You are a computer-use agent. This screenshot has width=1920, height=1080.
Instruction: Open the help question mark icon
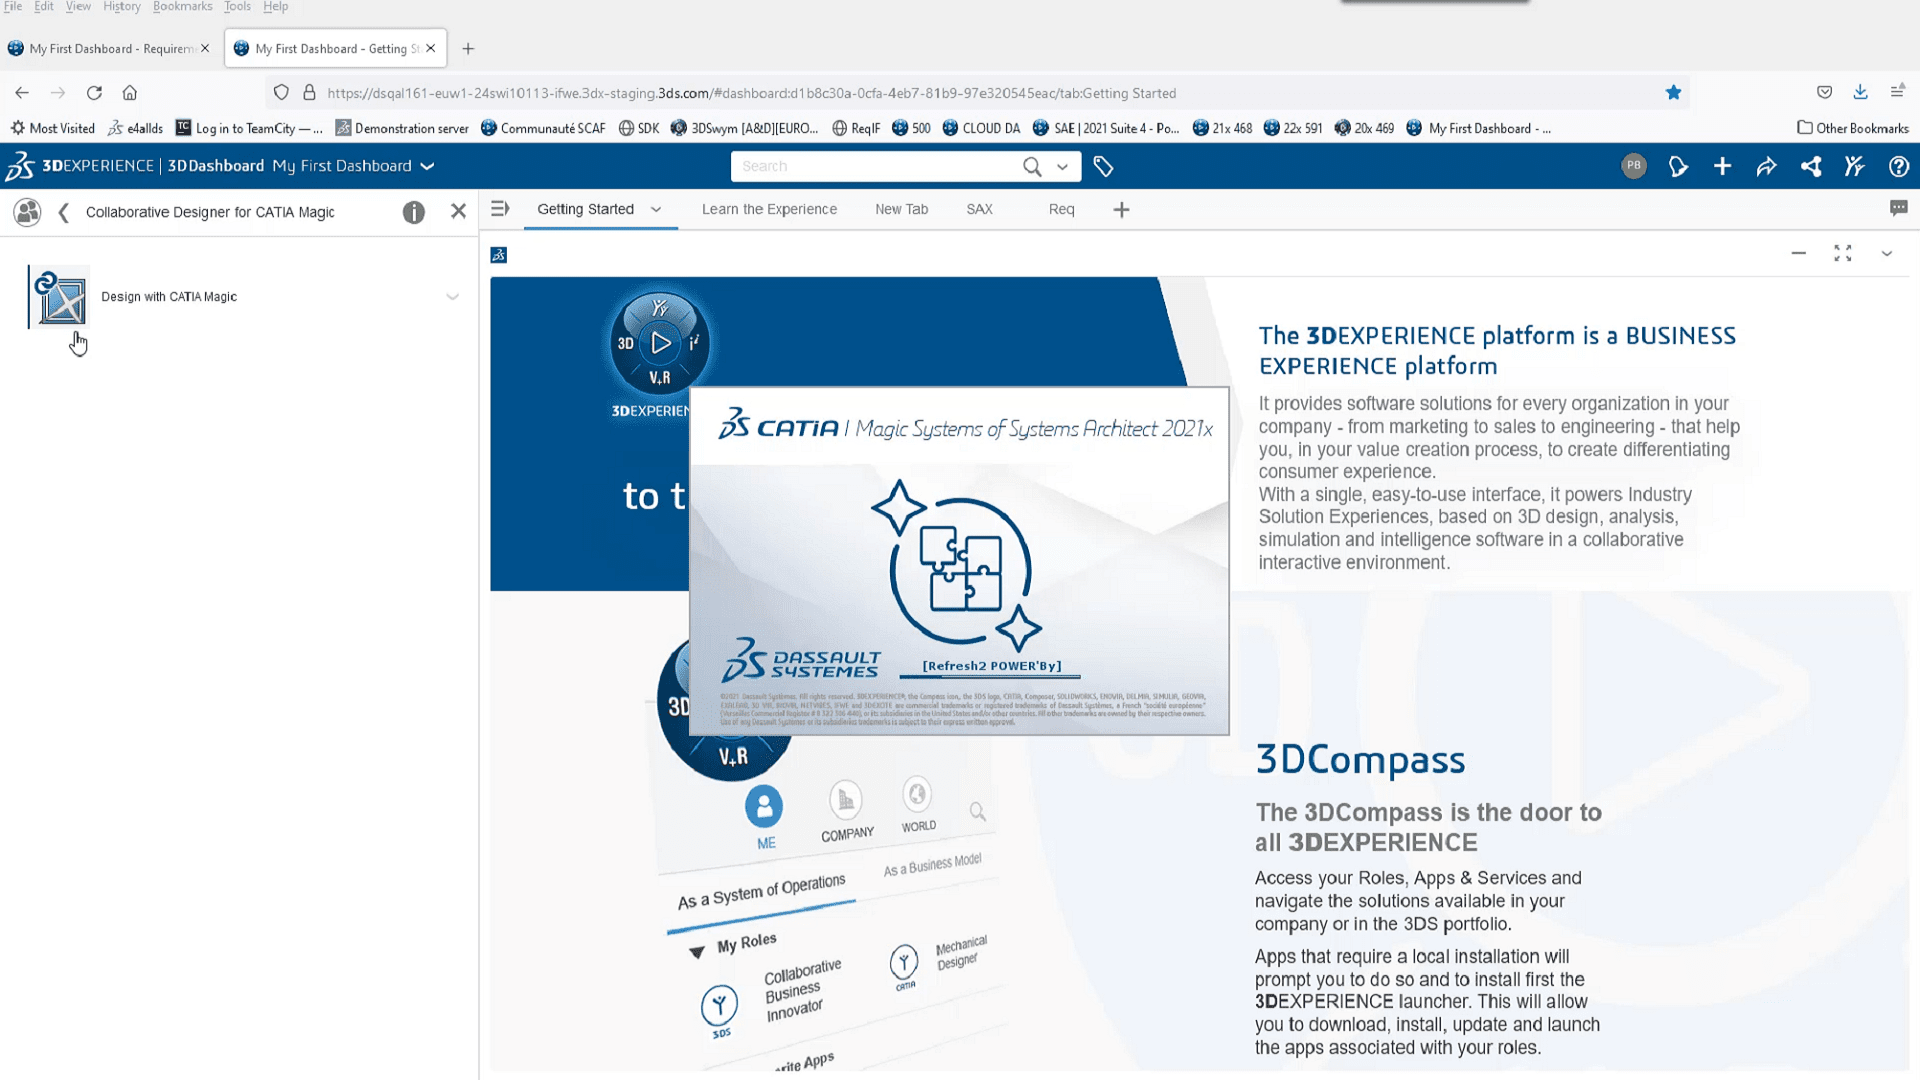[1898, 166]
